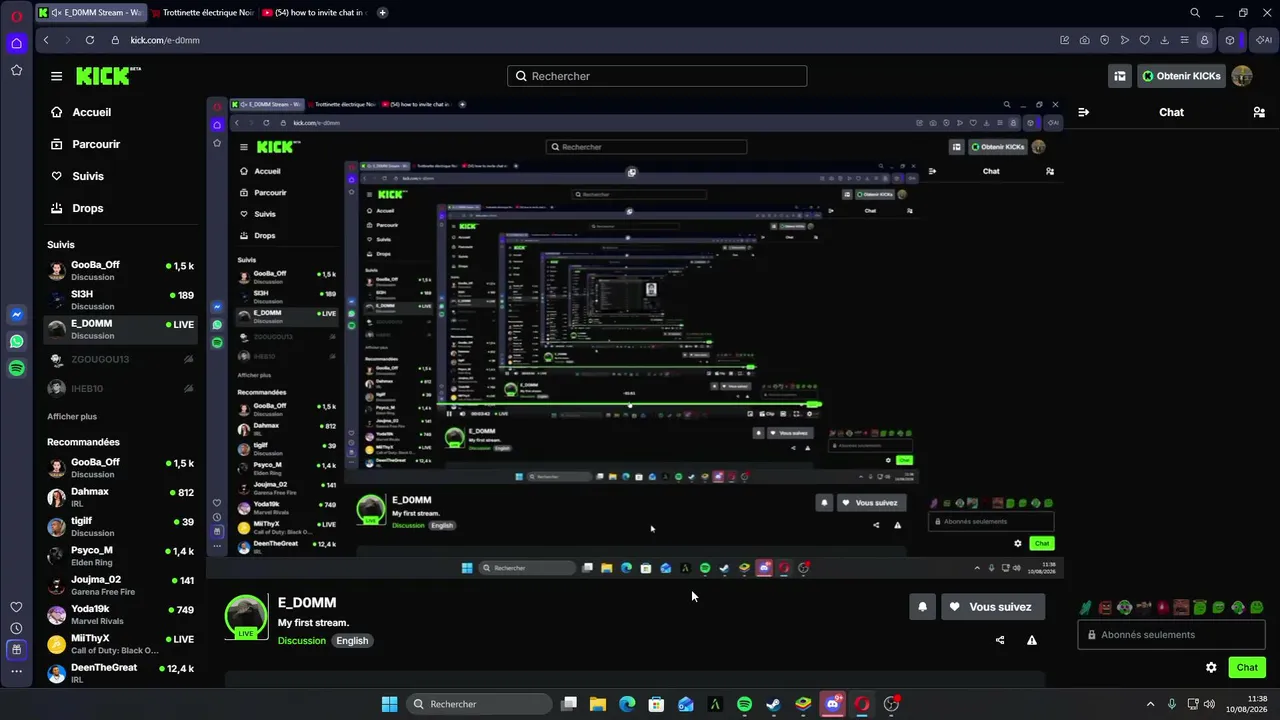Report the stream with the warning icon
The height and width of the screenshot is (720, 1280).
point(1032,640)
